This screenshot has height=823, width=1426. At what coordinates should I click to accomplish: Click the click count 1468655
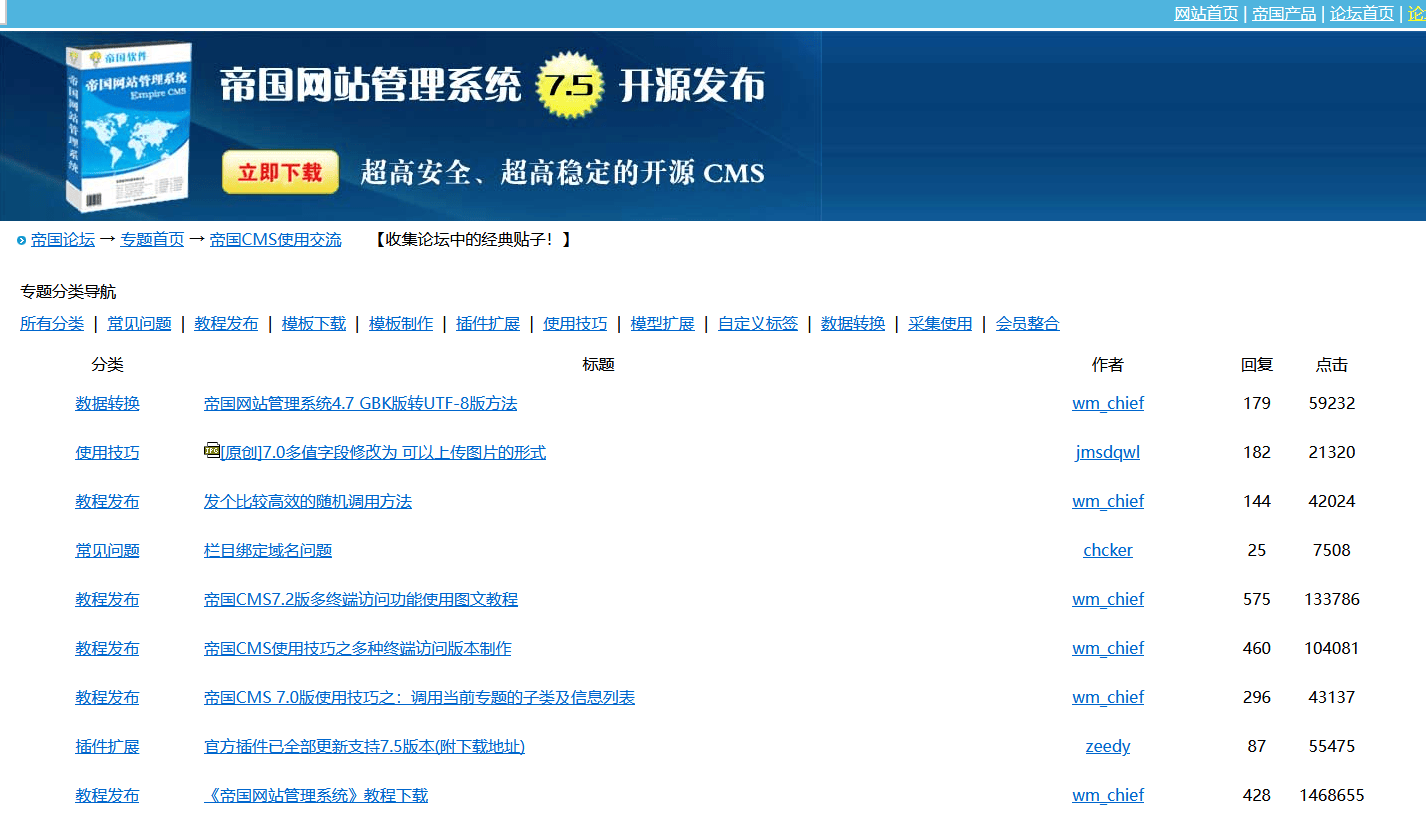pos(1332,796)
